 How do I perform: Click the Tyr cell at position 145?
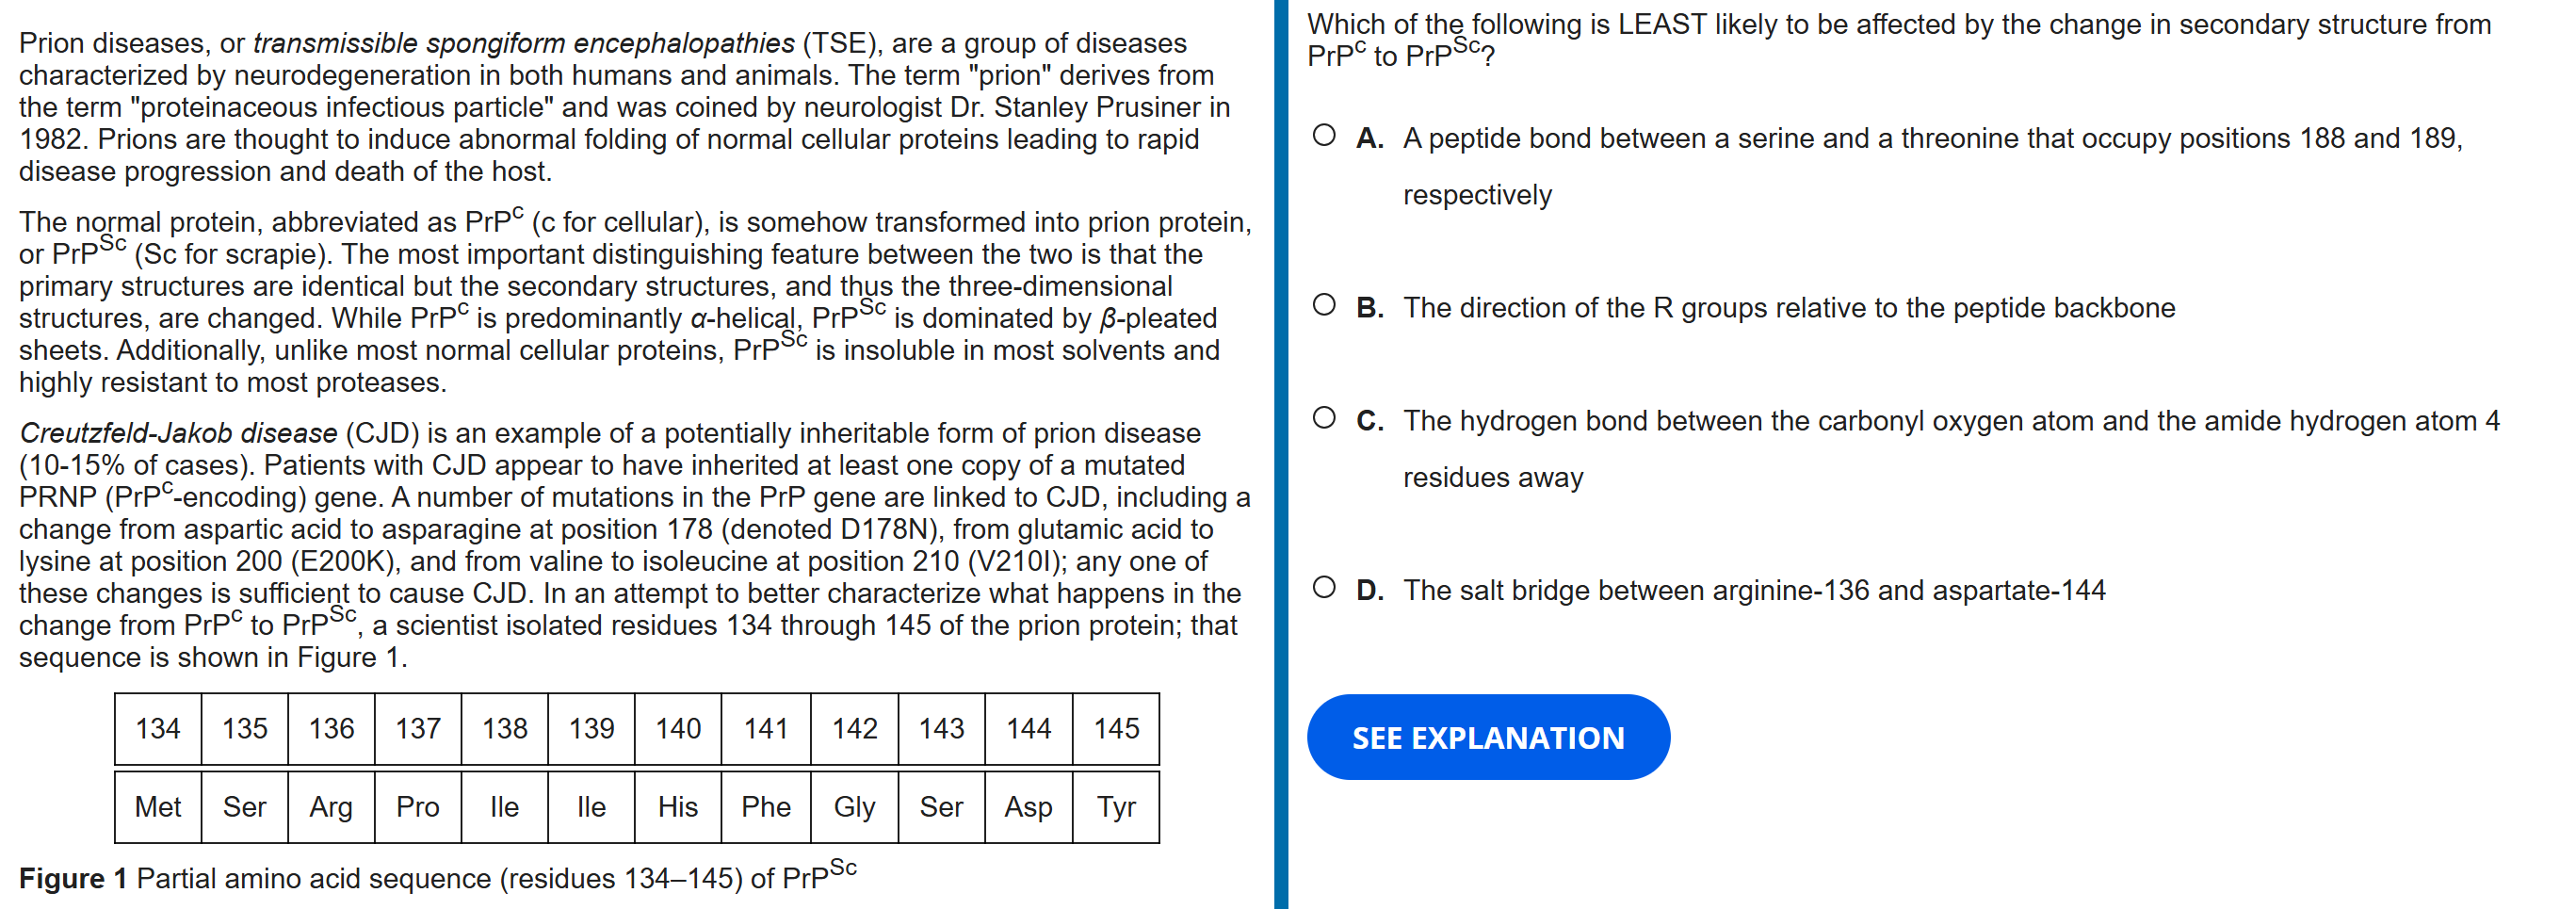pyautogui.click(x=1116, y=807)
